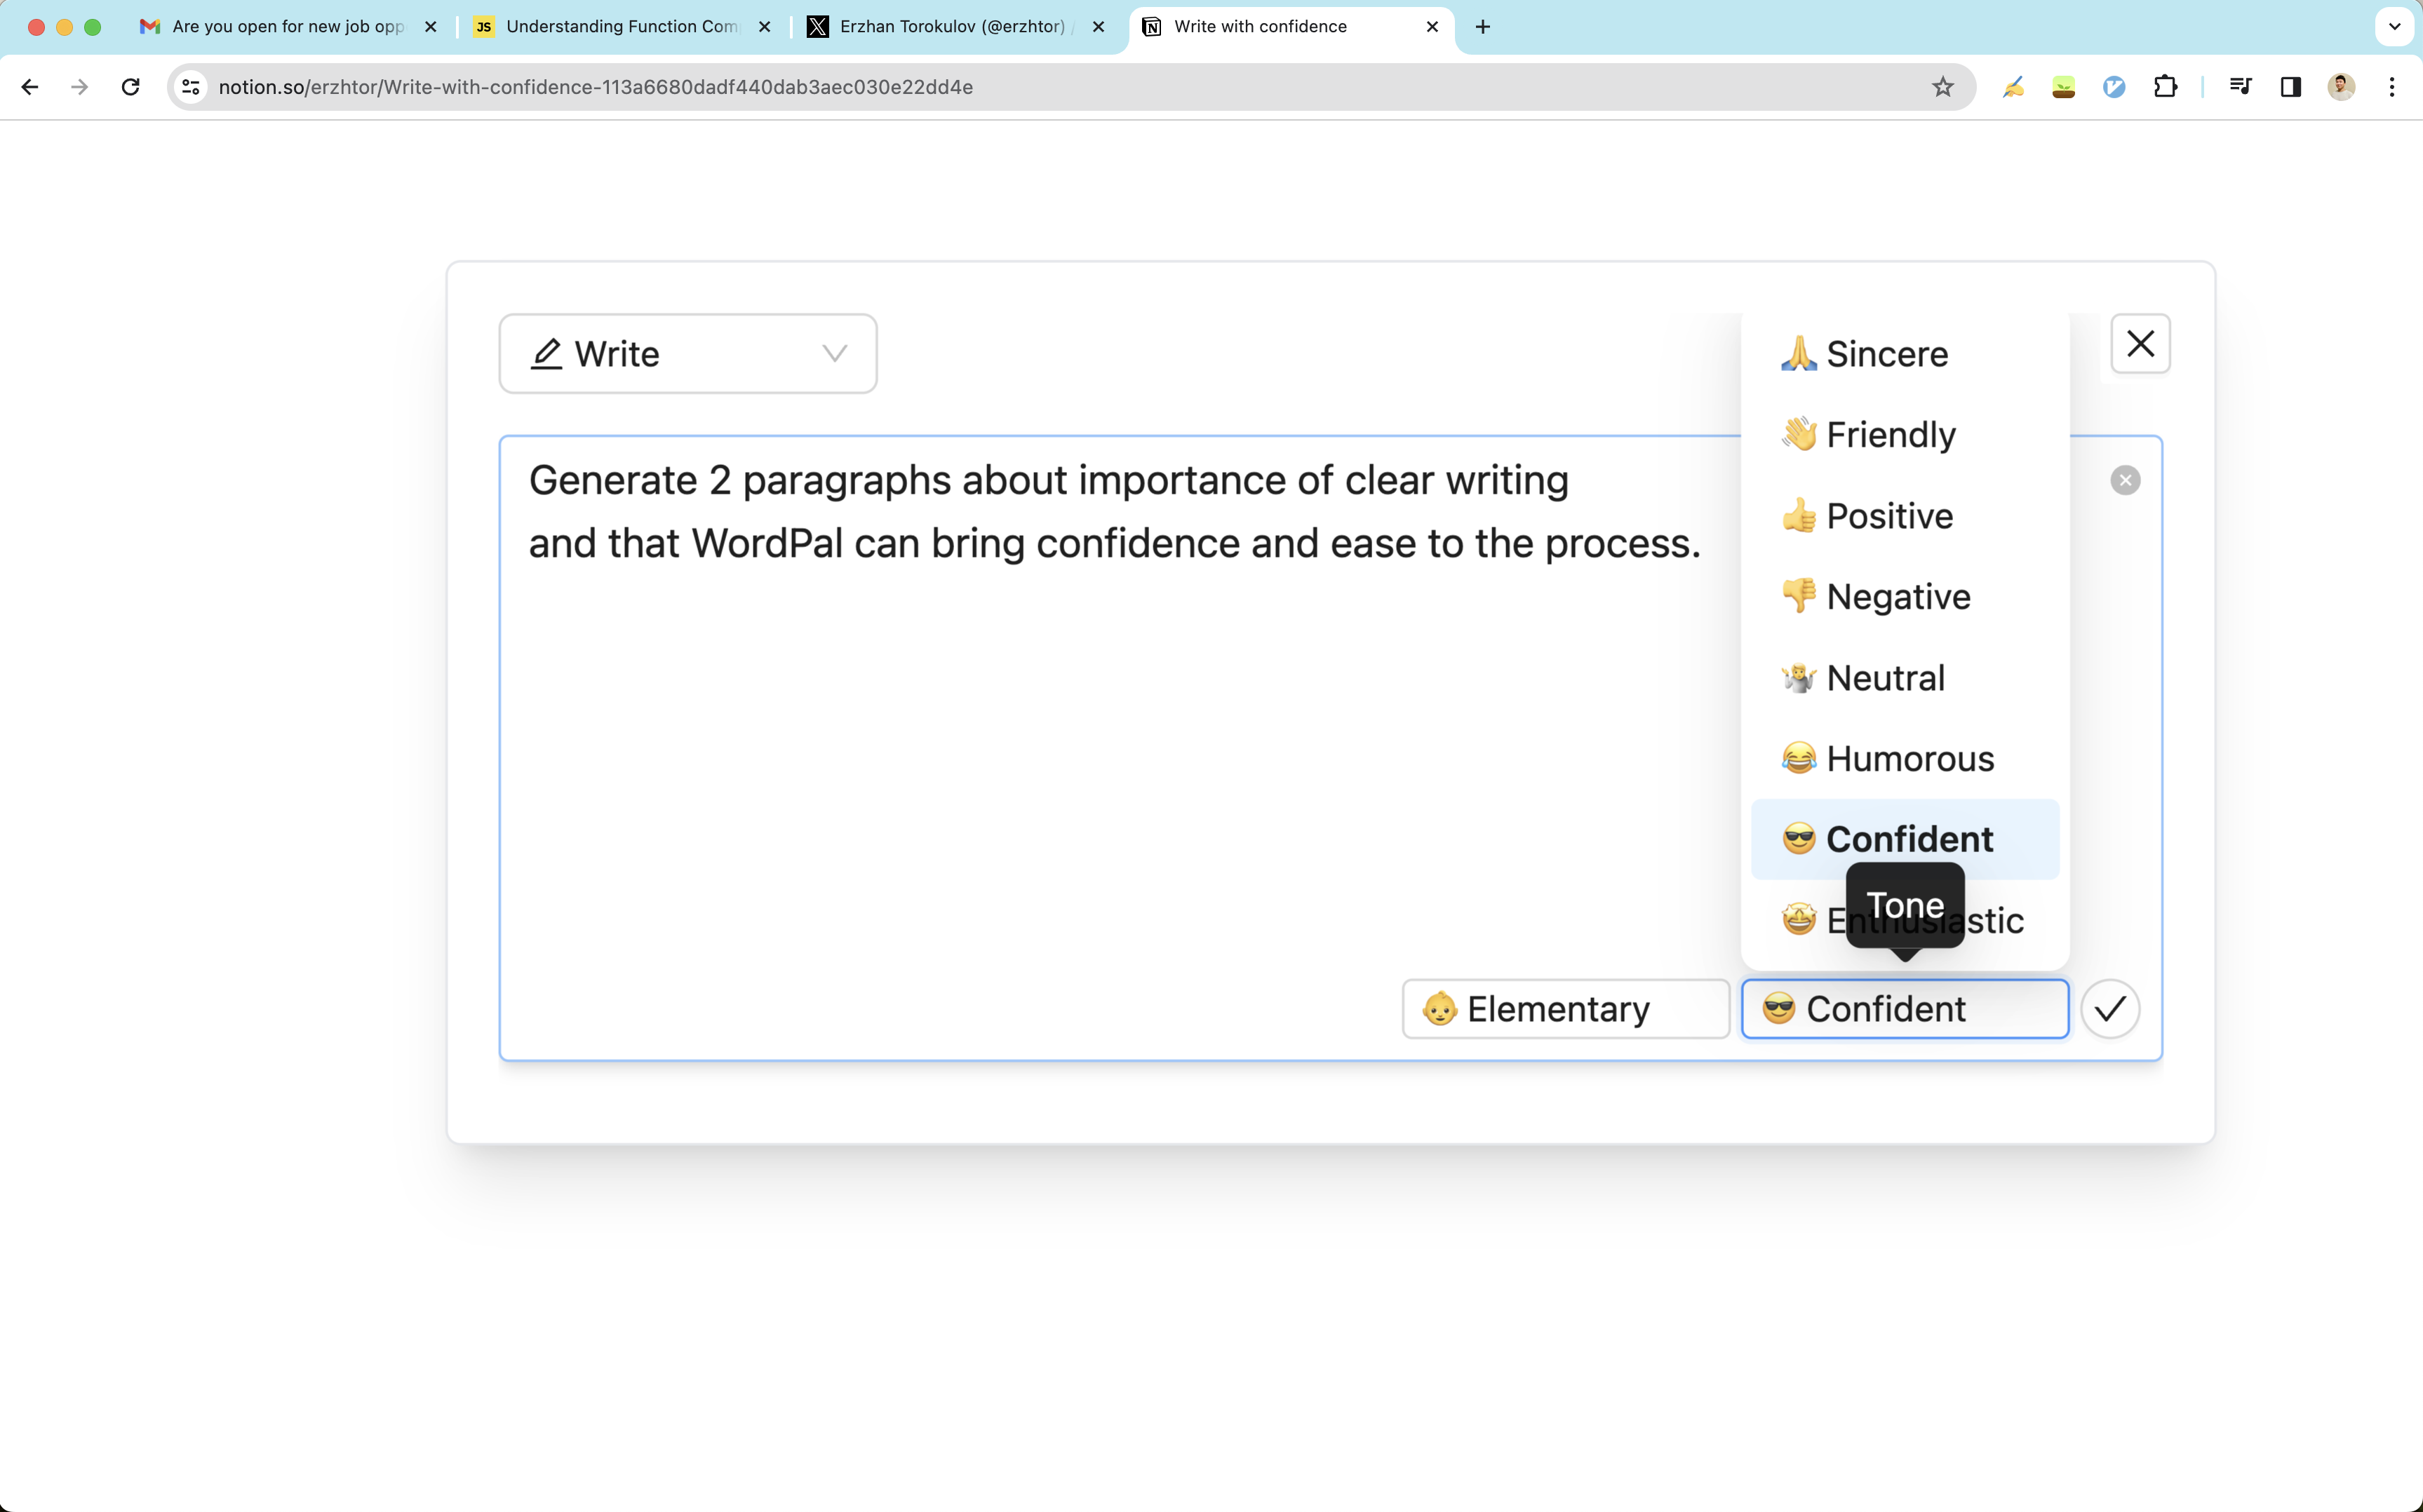Select the Humorous tone option
Image resolution: width=2423 pixels, height=1512 pixels.
pos(1905,759)
